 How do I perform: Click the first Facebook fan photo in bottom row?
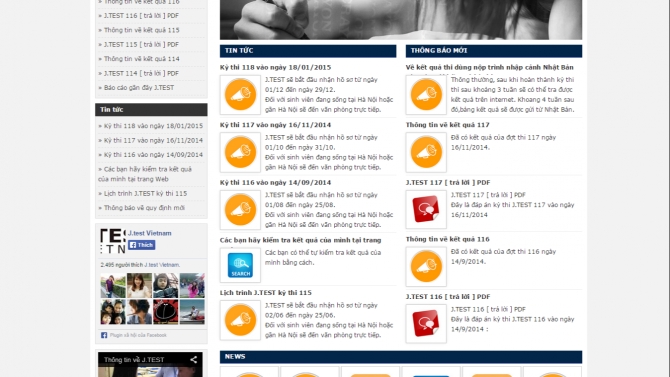(113, 312)
